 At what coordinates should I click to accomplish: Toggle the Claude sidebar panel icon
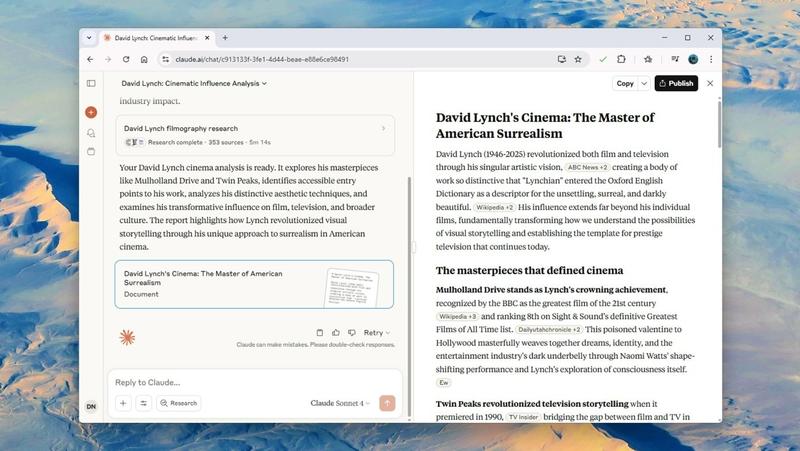pyautogui.click(x=91, y=83)
